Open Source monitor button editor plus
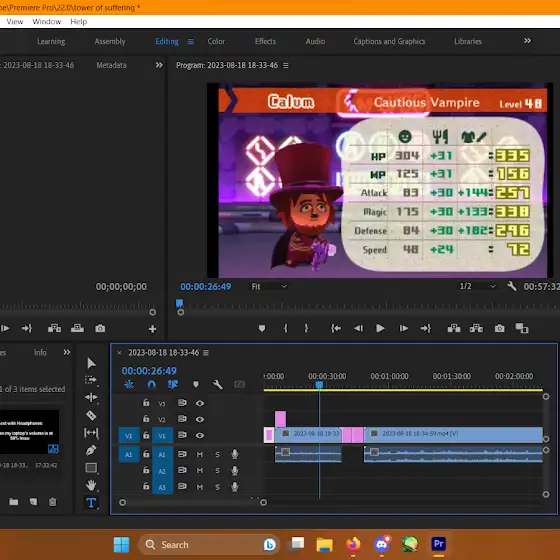 coord(152,329)
